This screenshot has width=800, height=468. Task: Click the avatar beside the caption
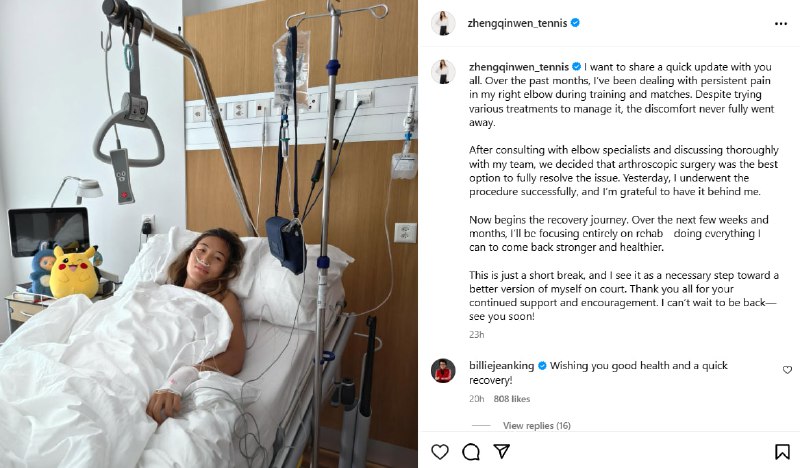coord(443,71)
